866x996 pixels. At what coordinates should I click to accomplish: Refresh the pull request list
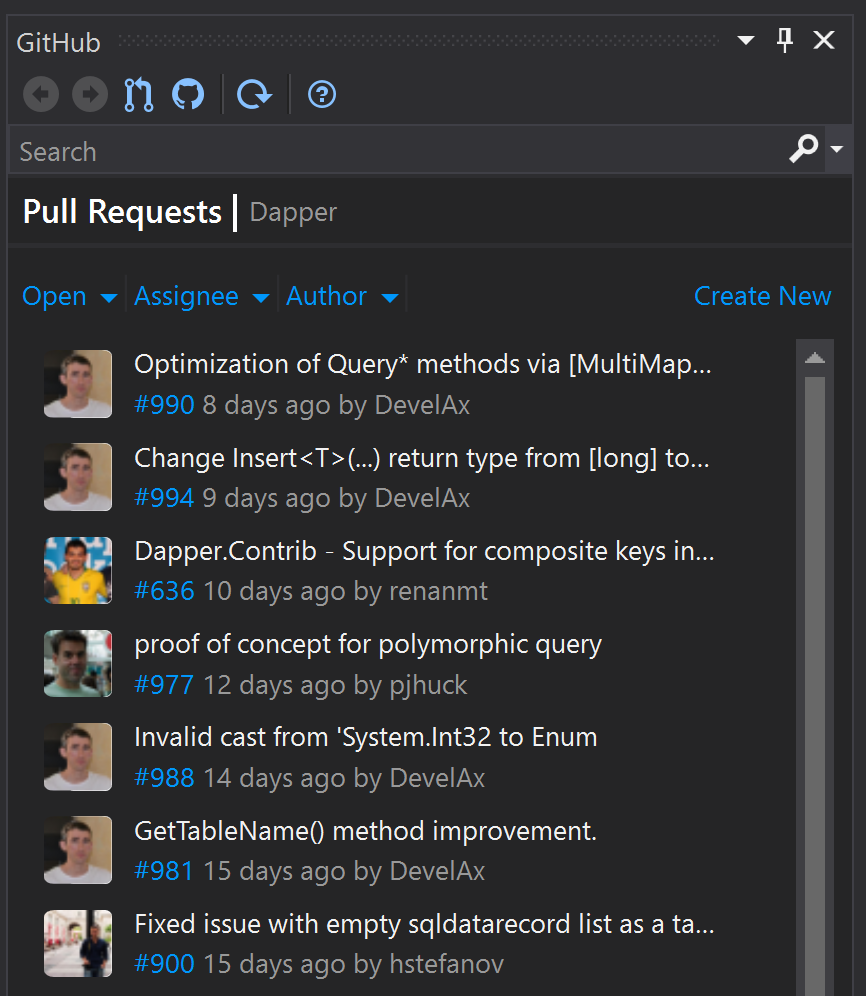[254, 95]
